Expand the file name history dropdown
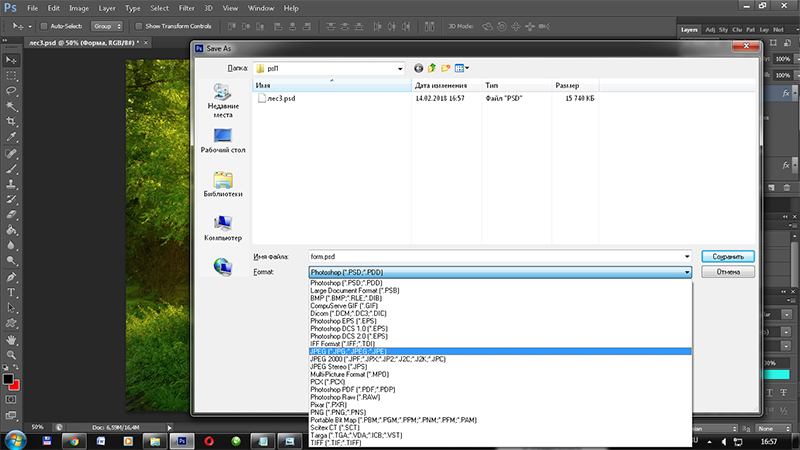The height and width of the screenshot is (450, 800). (x=687, y=257)
